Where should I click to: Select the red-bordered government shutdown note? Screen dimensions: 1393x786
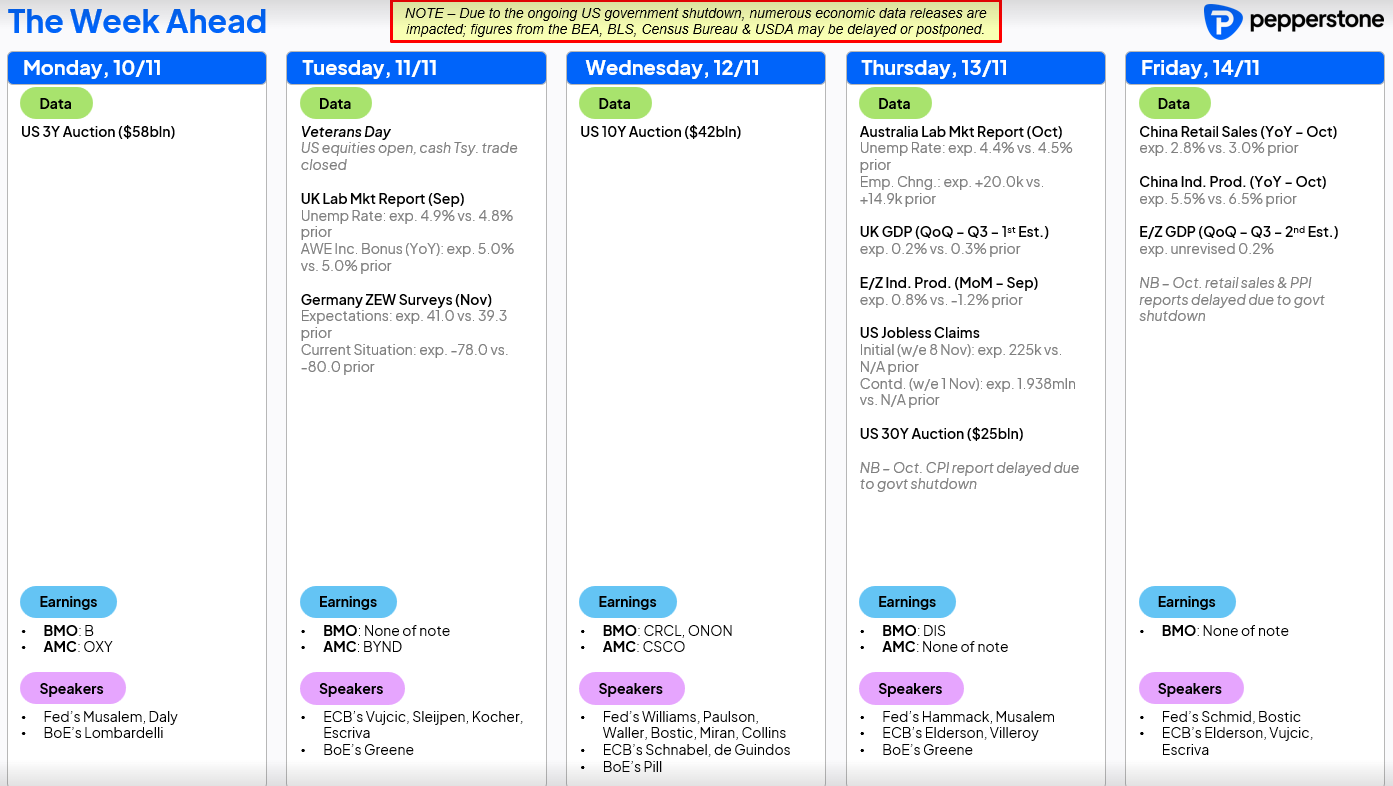pos(695,22)
